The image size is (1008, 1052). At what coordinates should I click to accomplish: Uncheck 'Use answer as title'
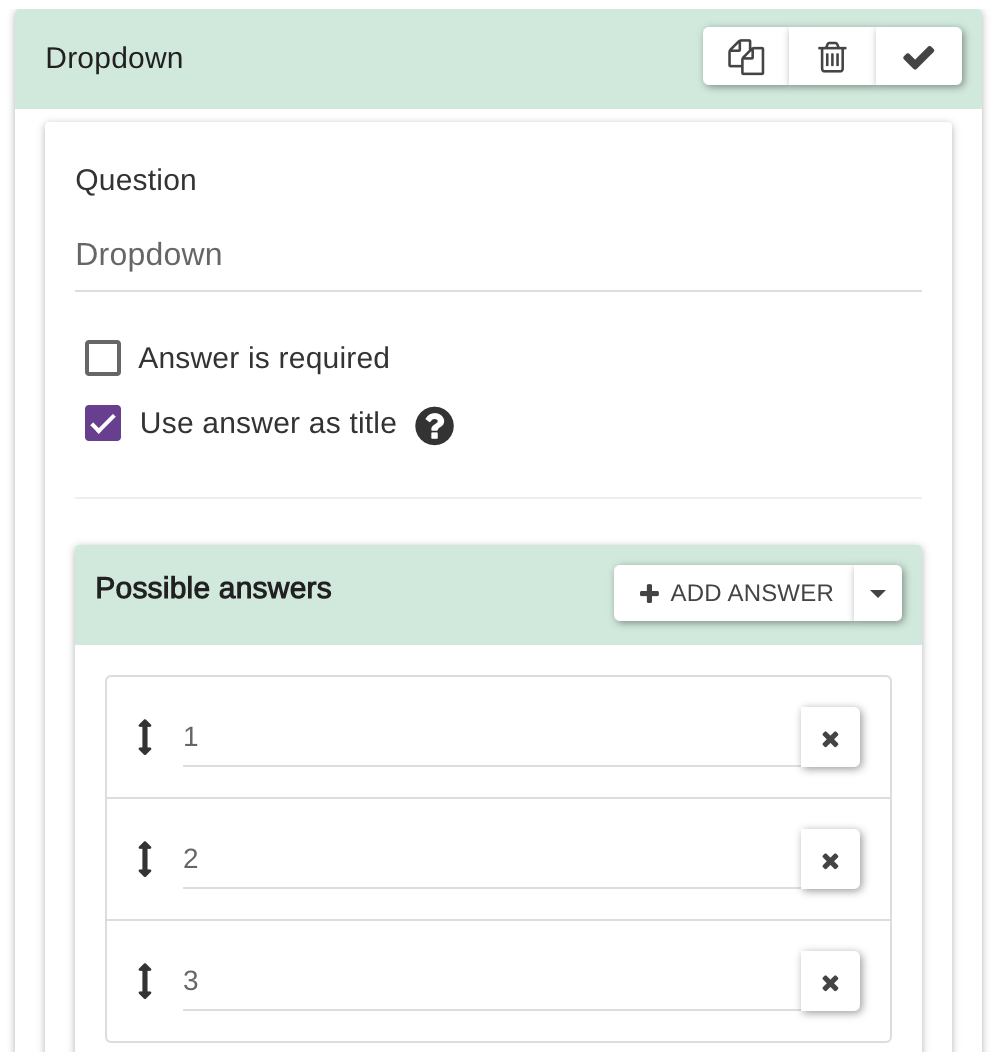coord(103,423)
